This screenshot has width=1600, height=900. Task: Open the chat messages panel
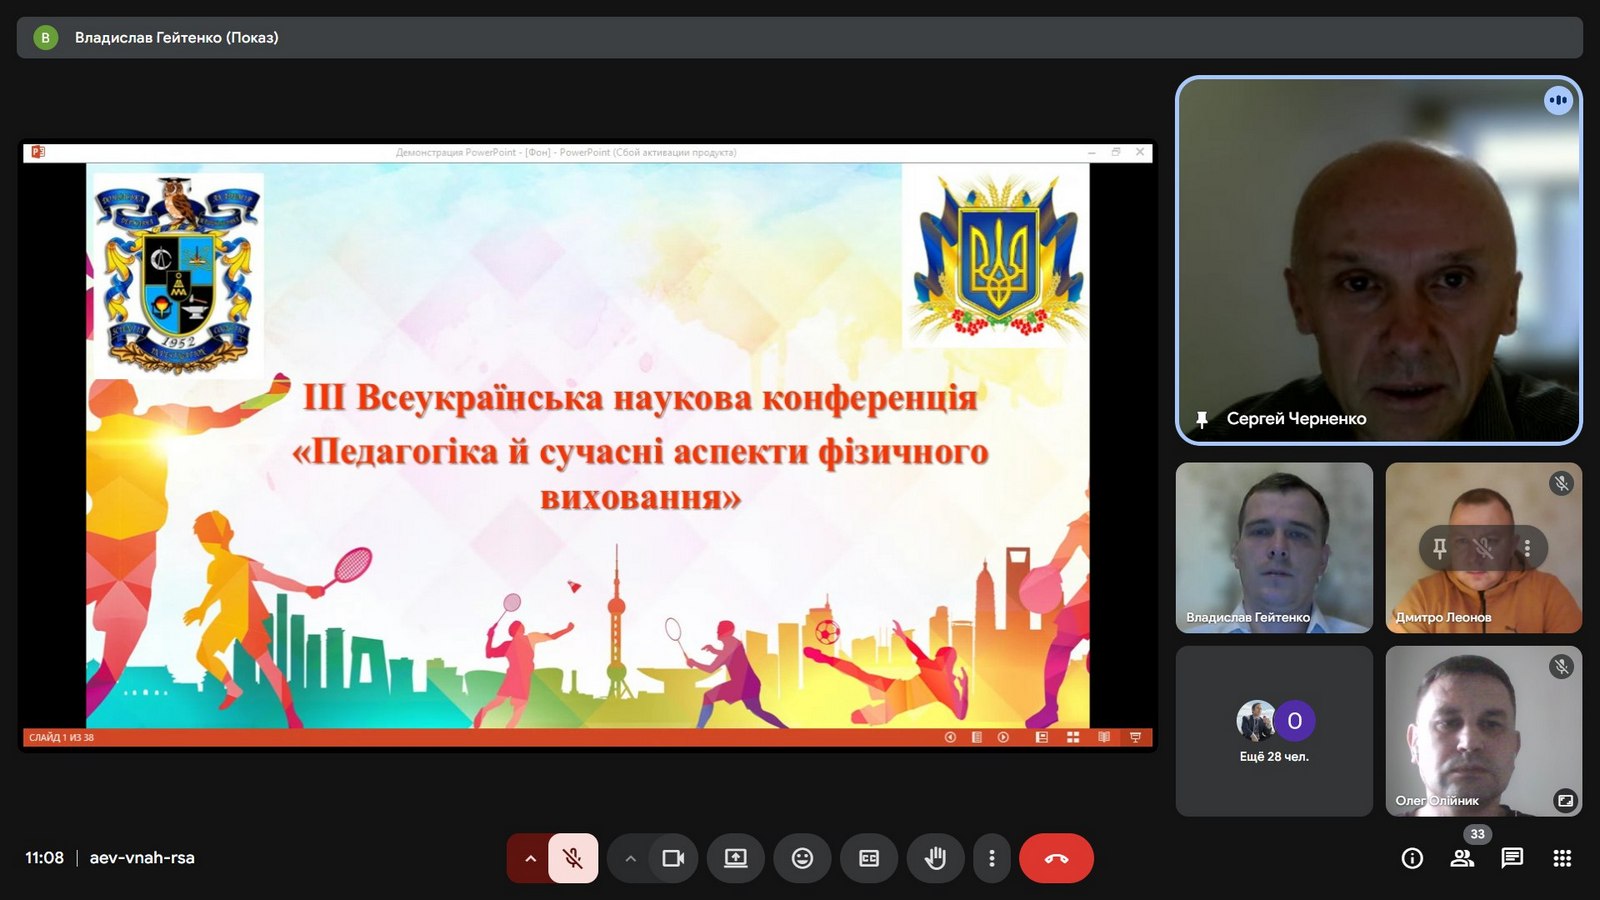(x=1512, y=858)
